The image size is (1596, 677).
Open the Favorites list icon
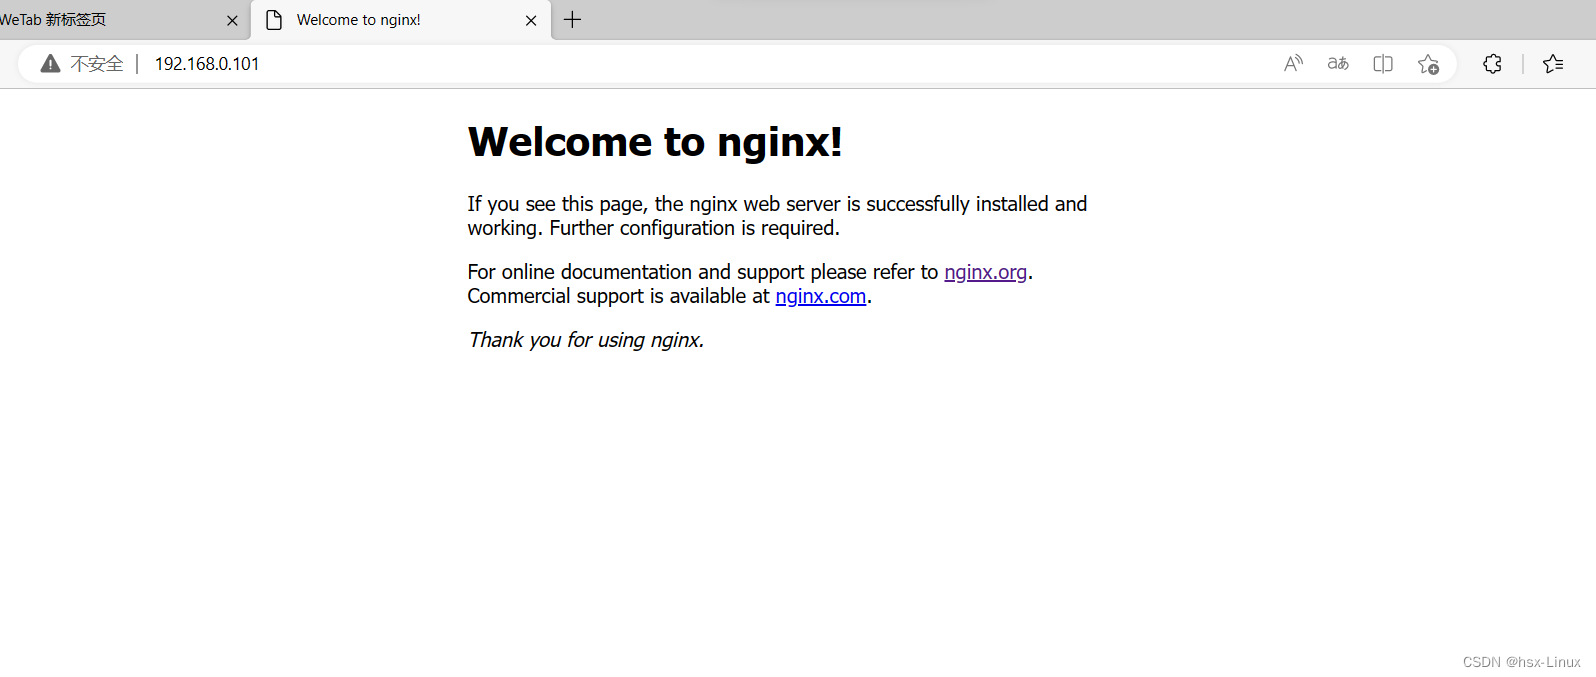1553,64
